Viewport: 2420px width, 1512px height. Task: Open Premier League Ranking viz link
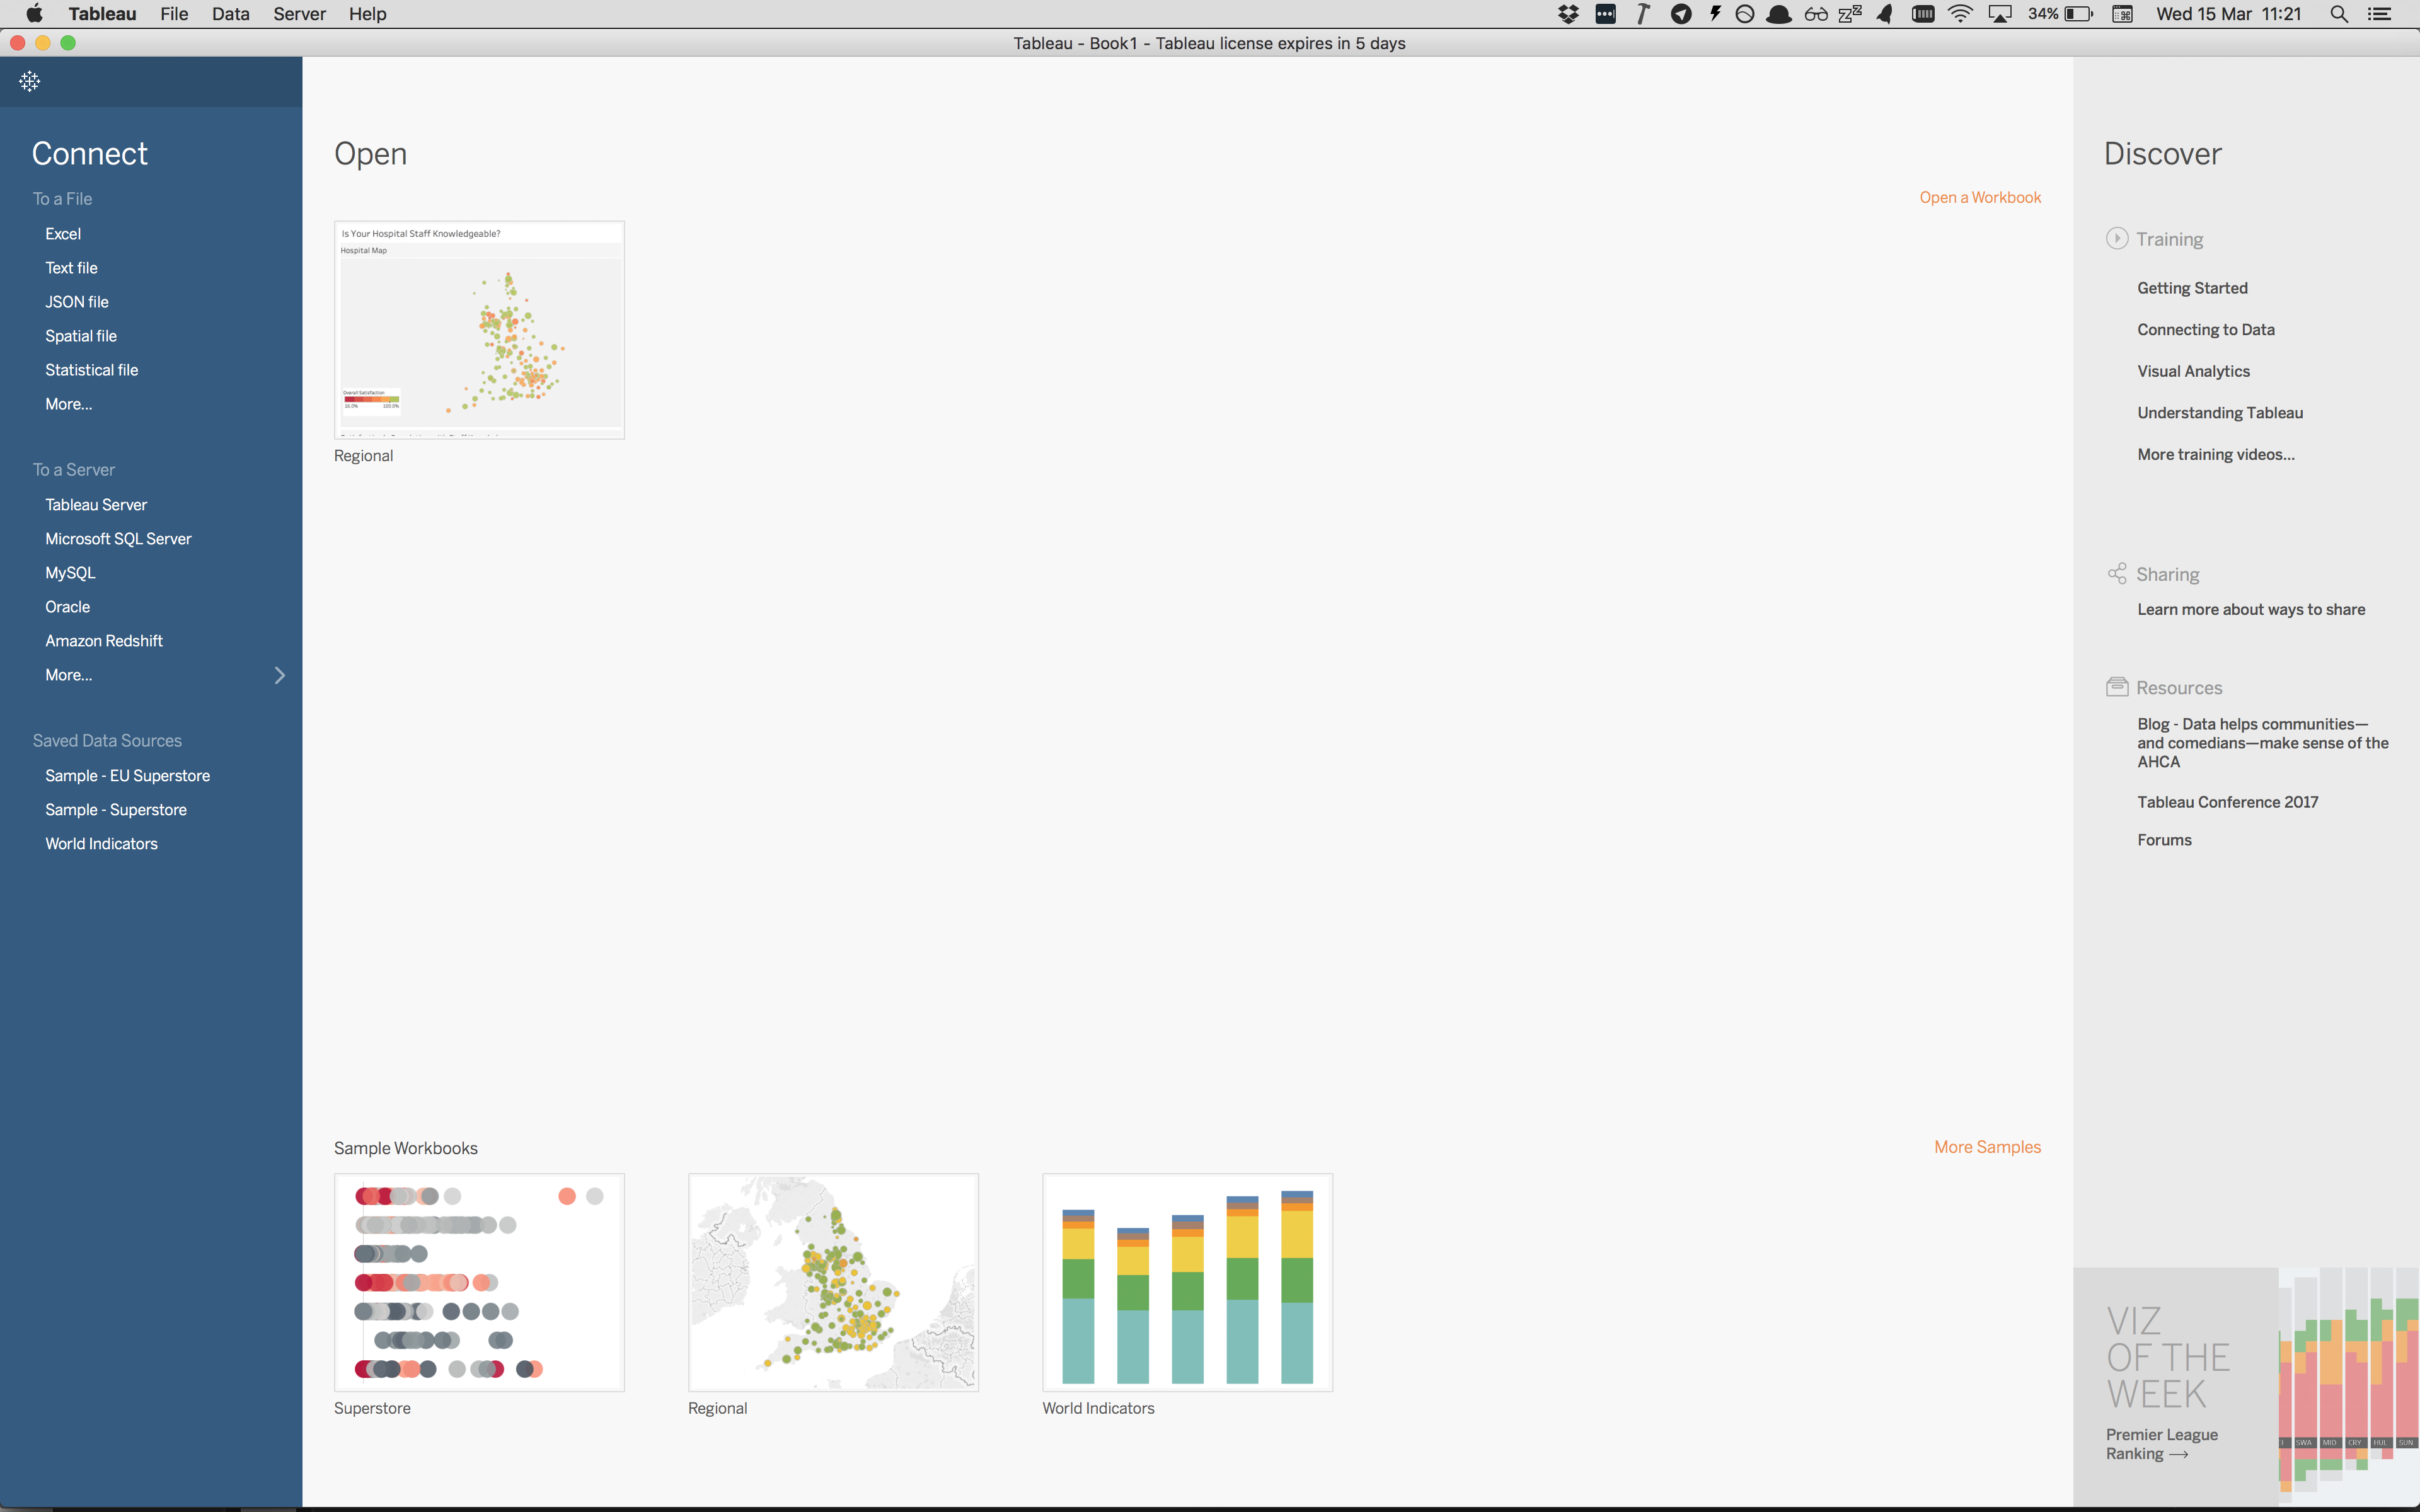[x=2161, y=1444]
